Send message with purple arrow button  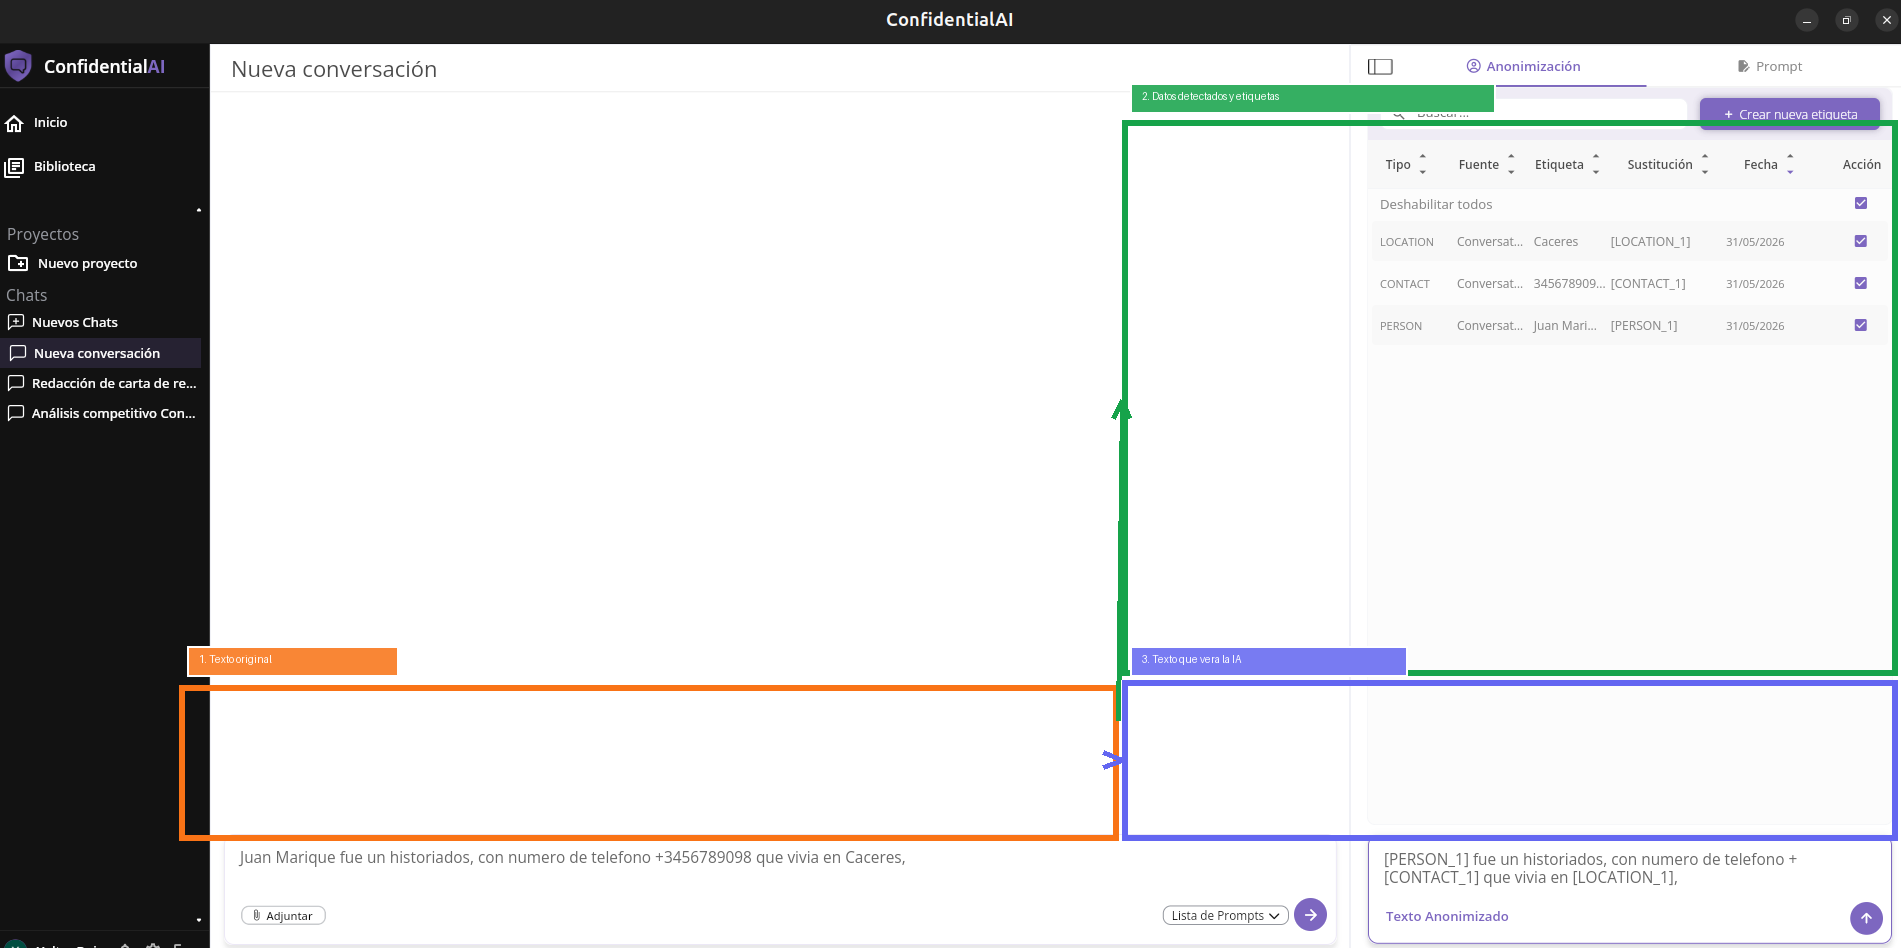(1310, 914)
